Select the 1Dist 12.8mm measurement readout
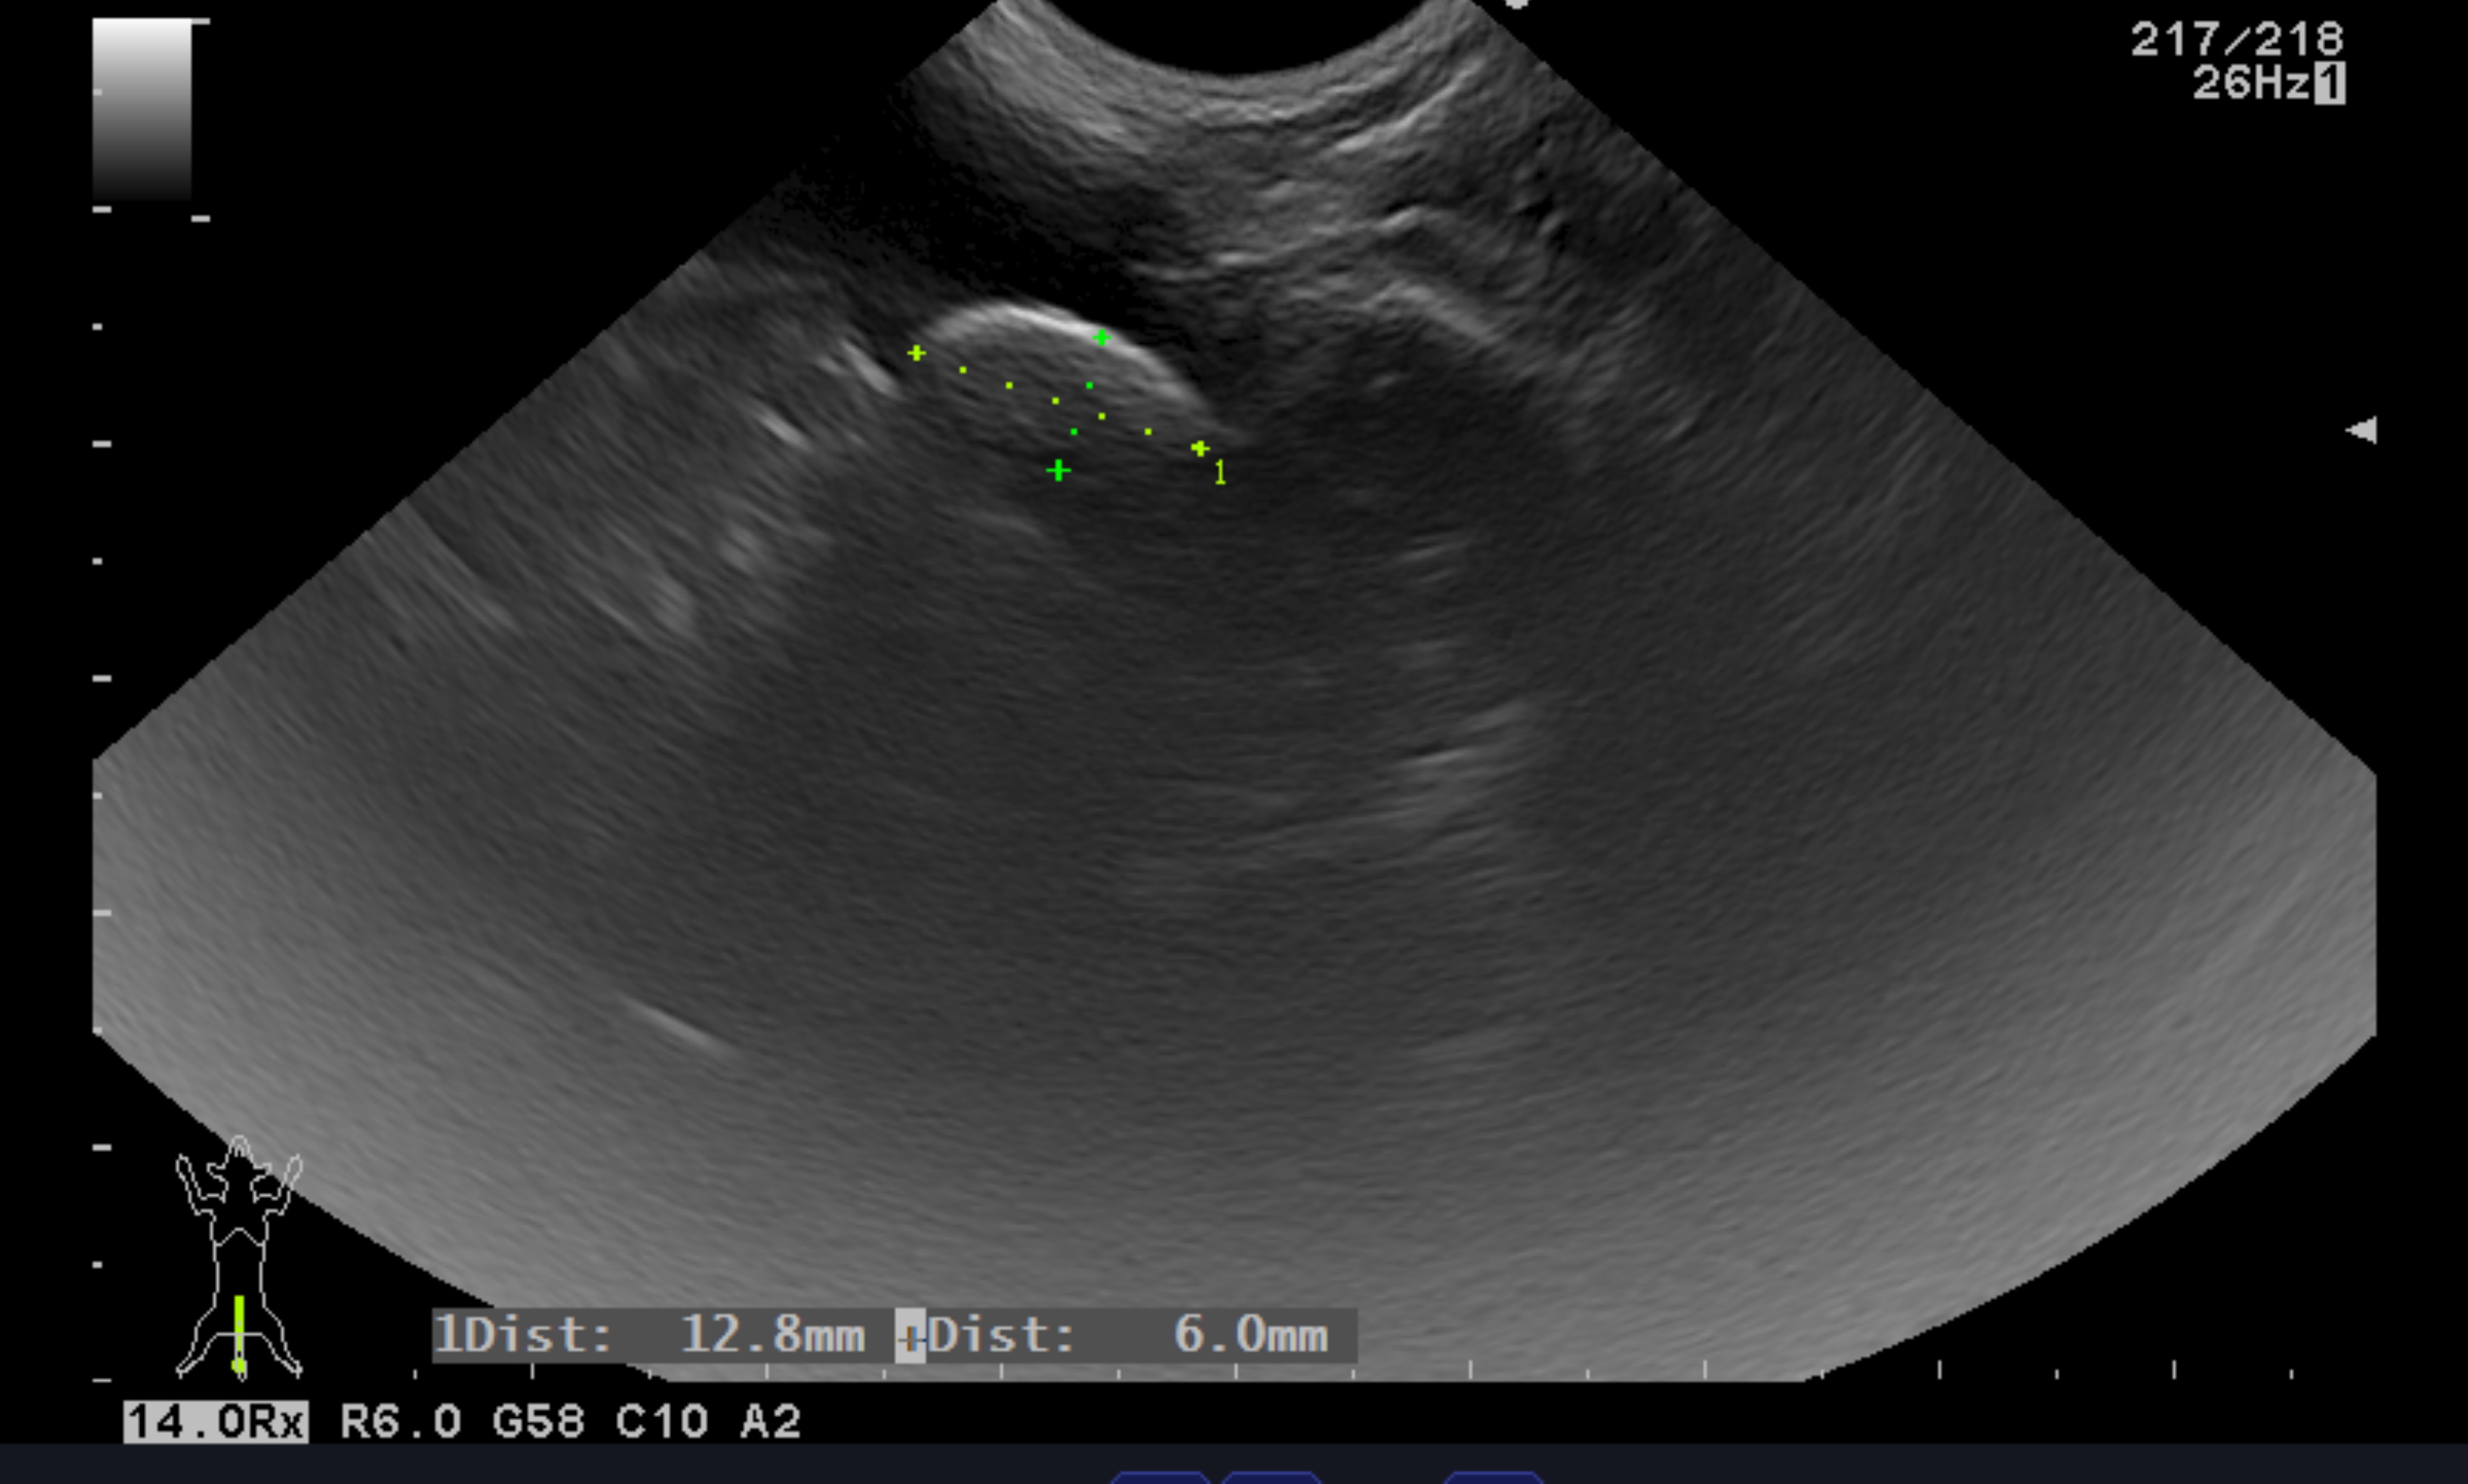2468x1484 pixels. point(649,1335)
